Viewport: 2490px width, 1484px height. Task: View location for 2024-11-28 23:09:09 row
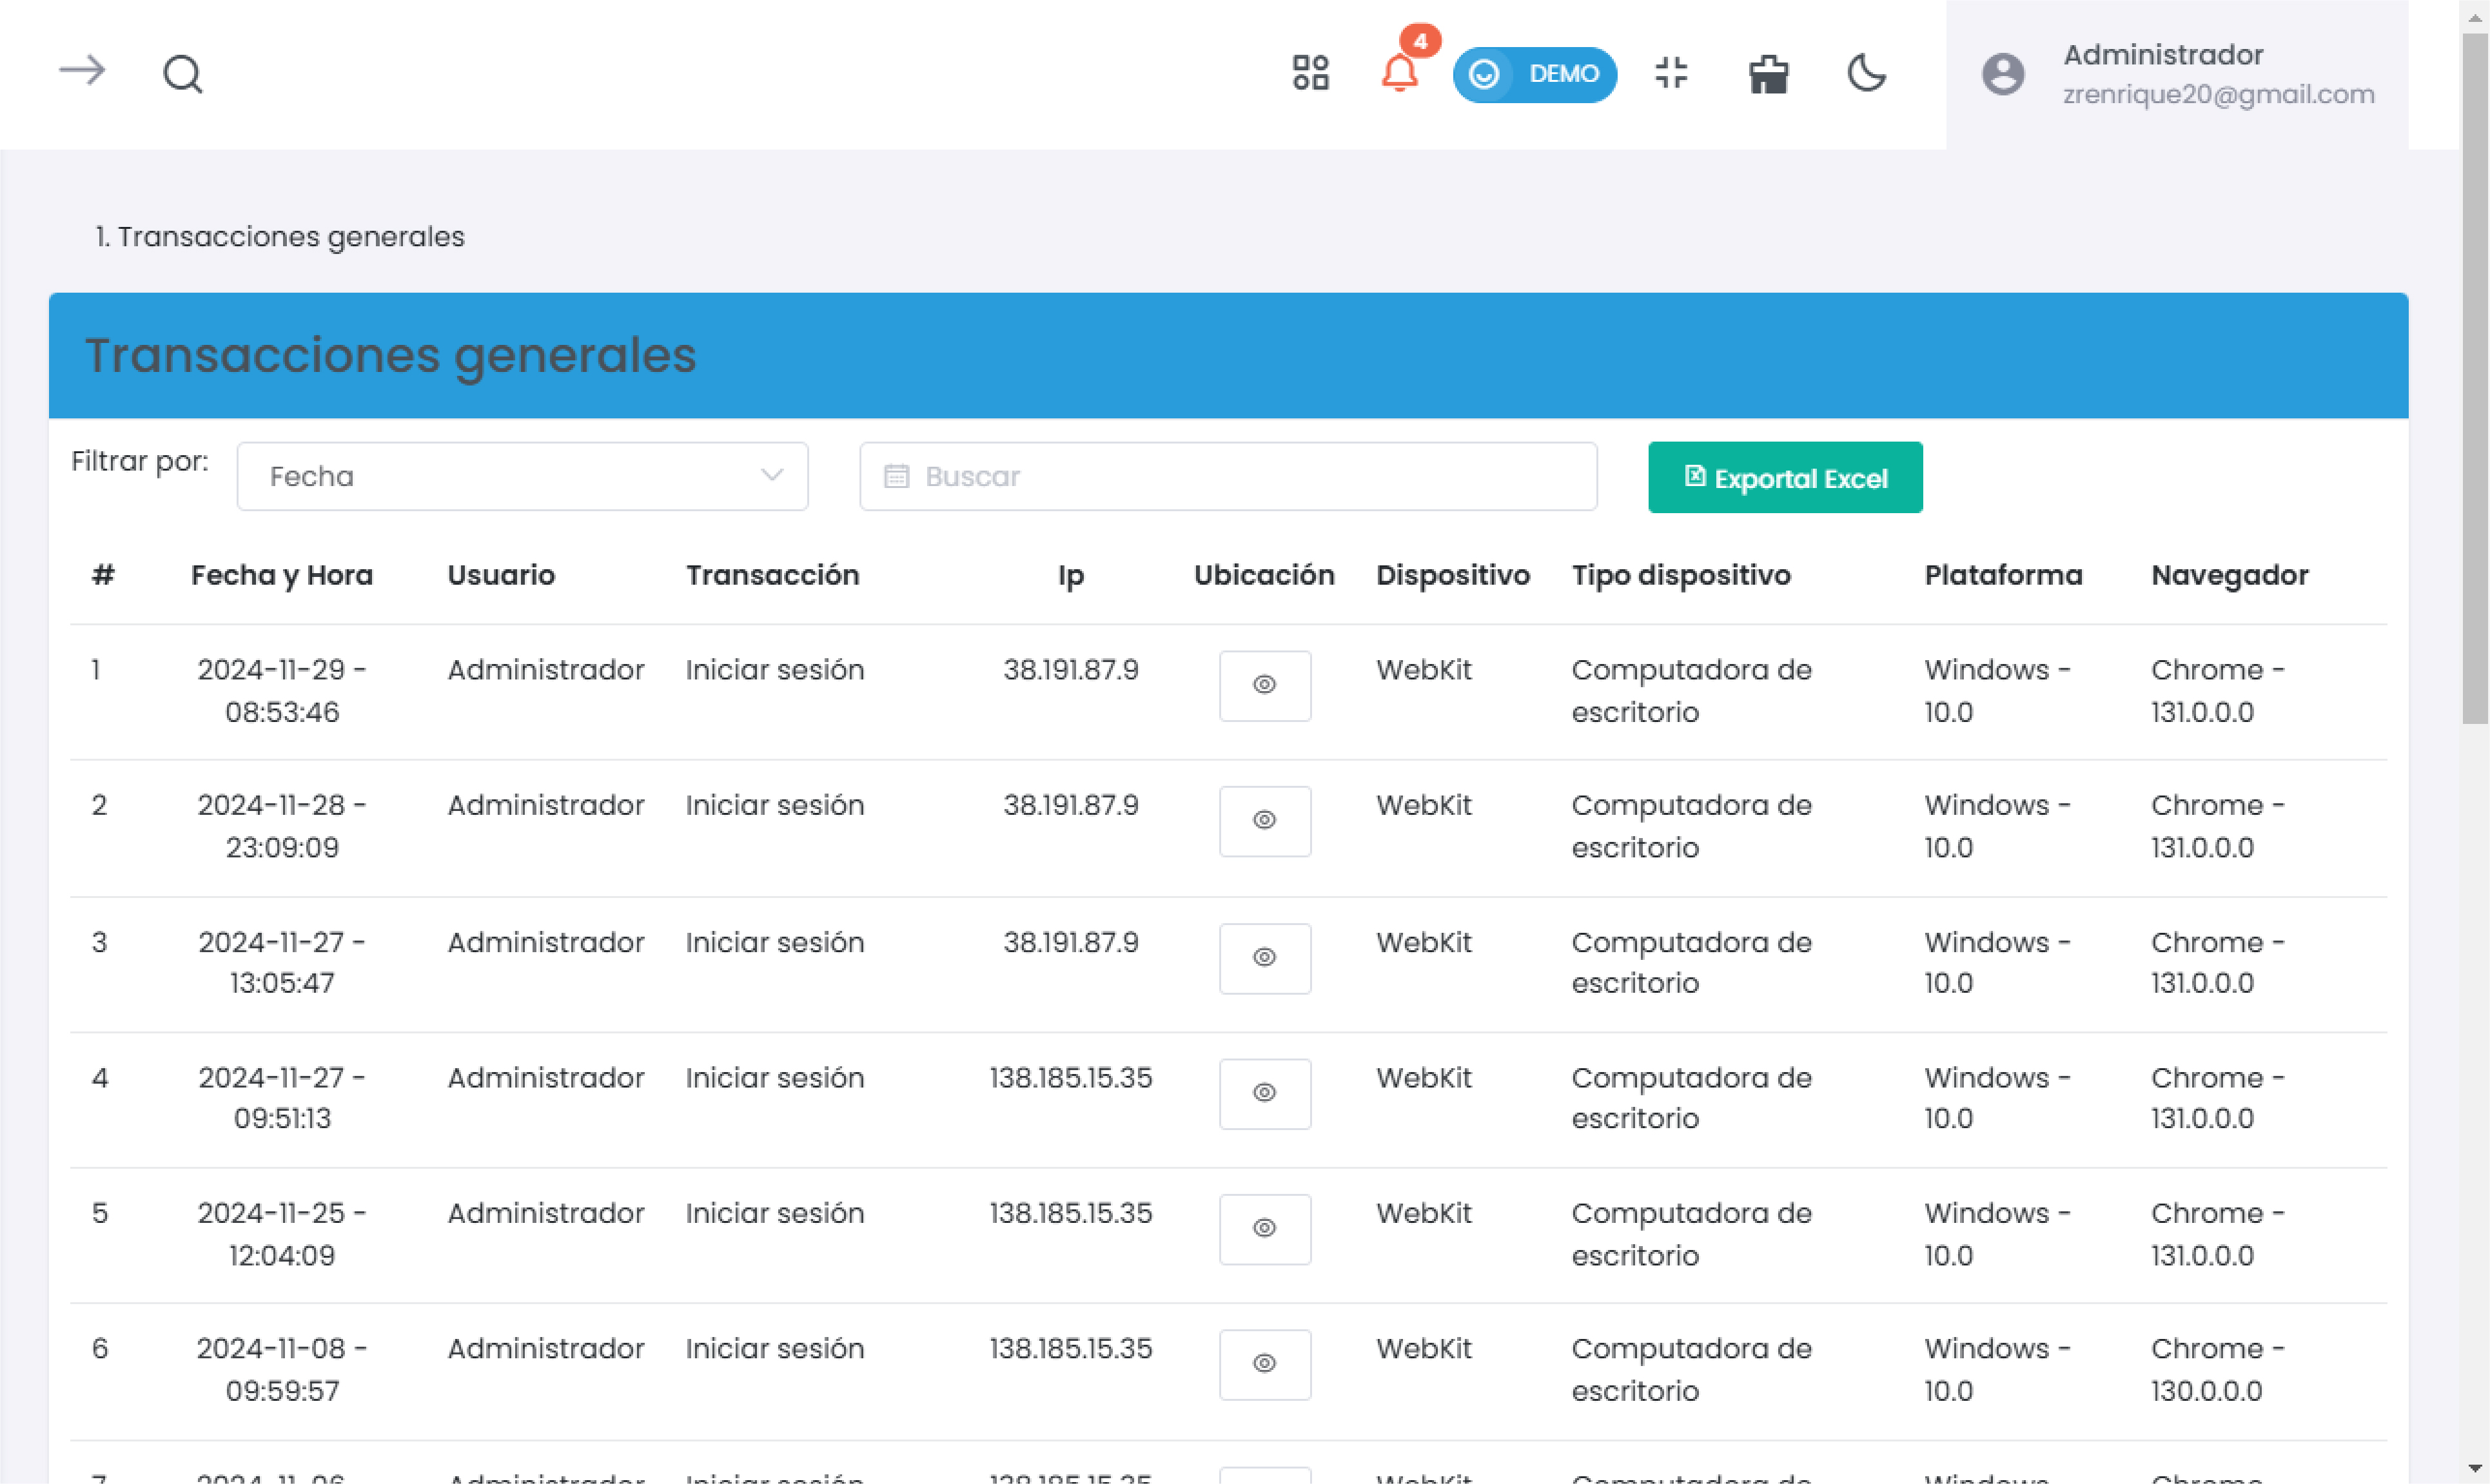coord(1264,821)
